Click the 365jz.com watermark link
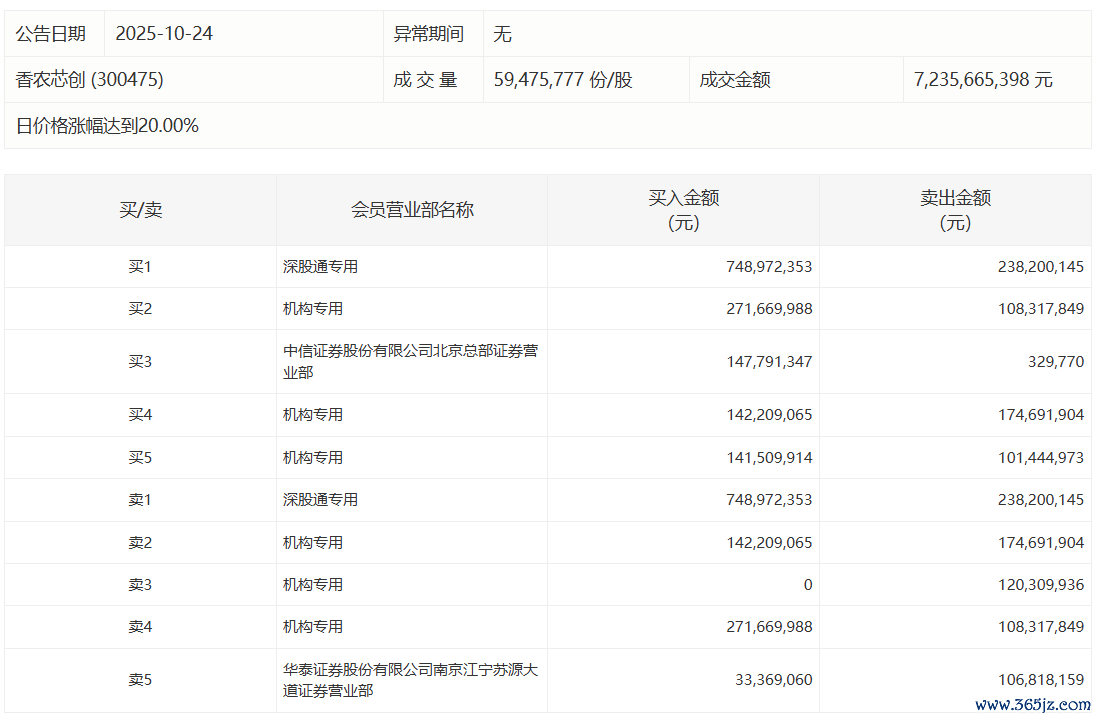The width and height of the screenshot is (1098, 720). click(1042, 705)
